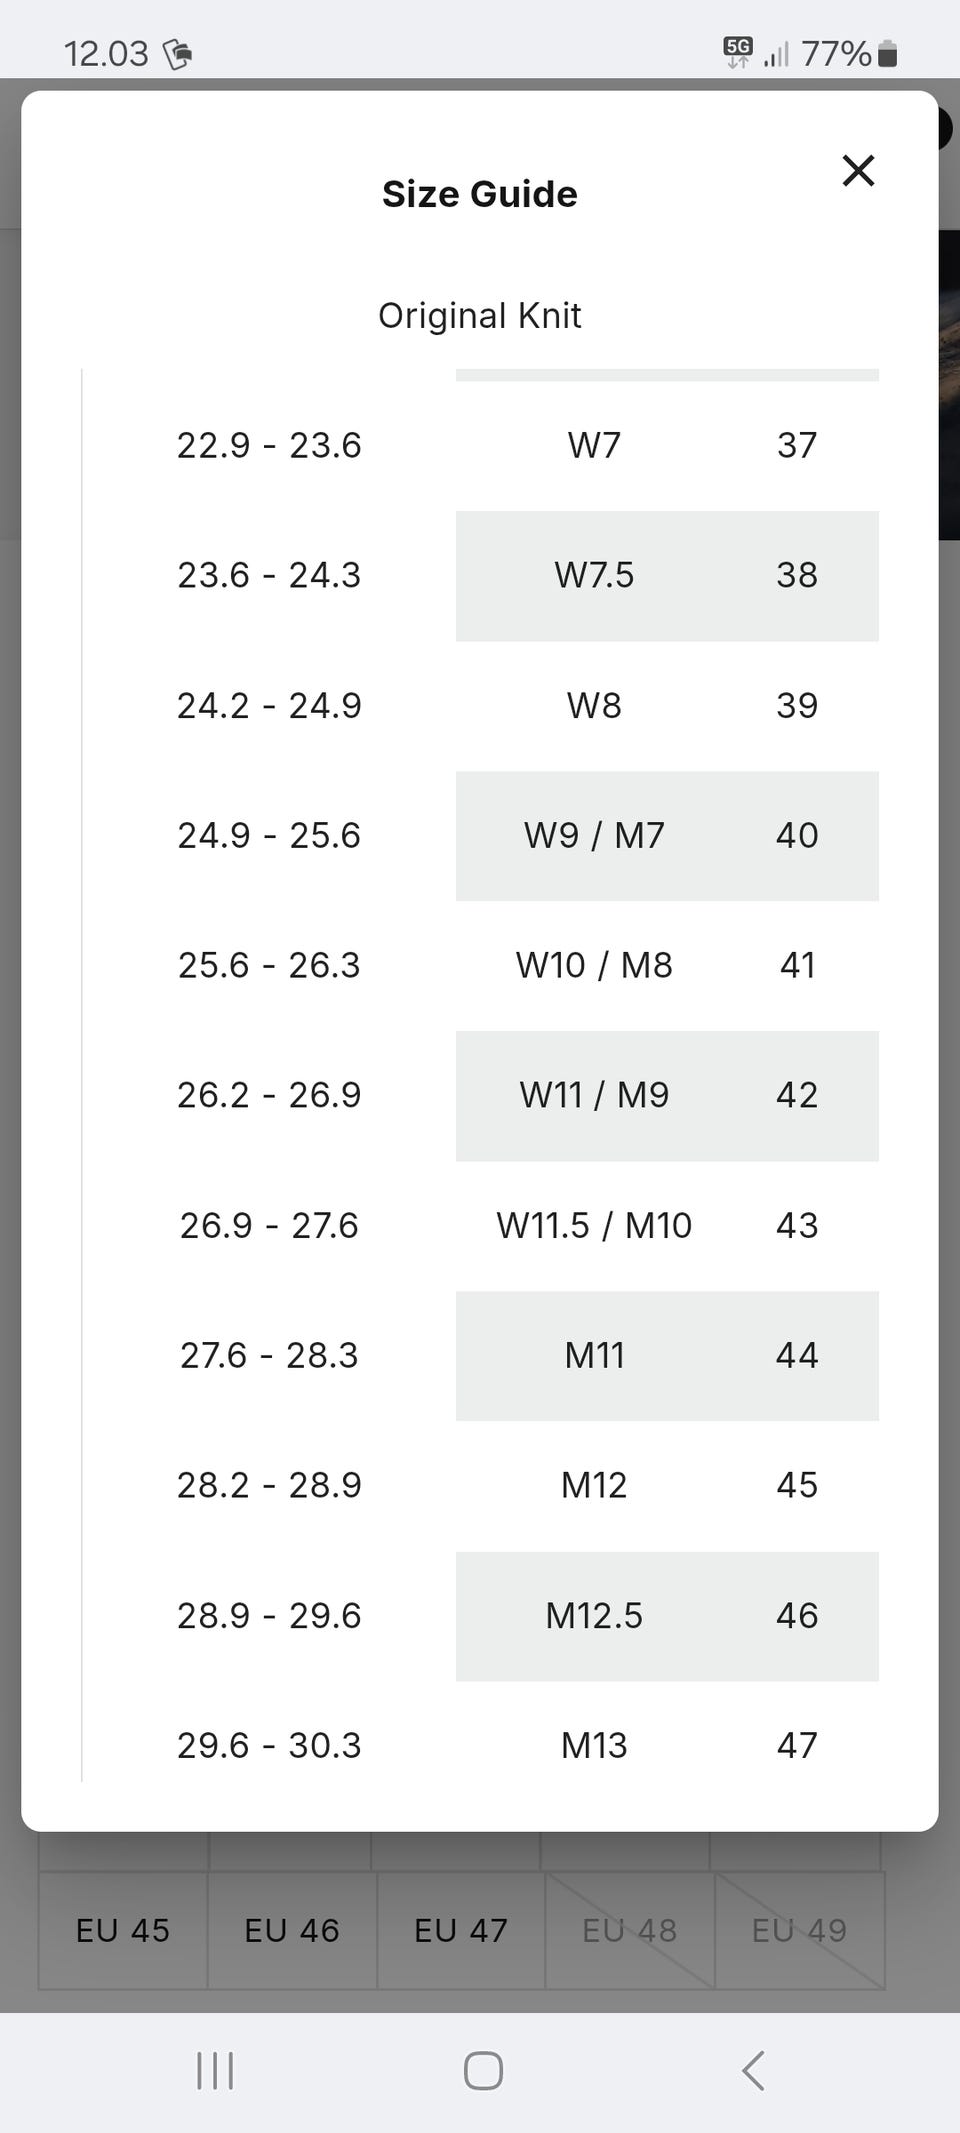The height and width of the screenshot is (2133, 960).
Task: Tap the 28.9 - 29.6 length cell
Action: click(x=269, y=1615)
